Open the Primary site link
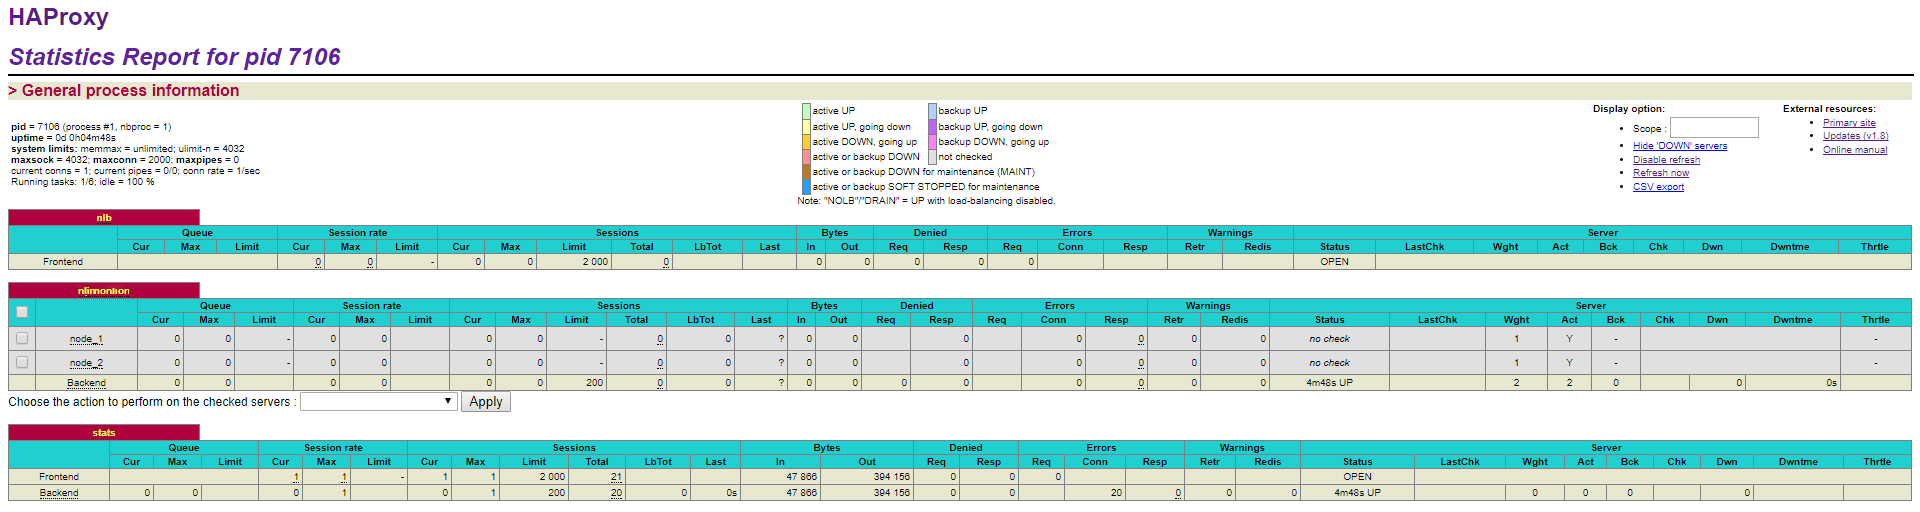The height and width of the screenshot is (512, 1920). (x=1849, y=123)
